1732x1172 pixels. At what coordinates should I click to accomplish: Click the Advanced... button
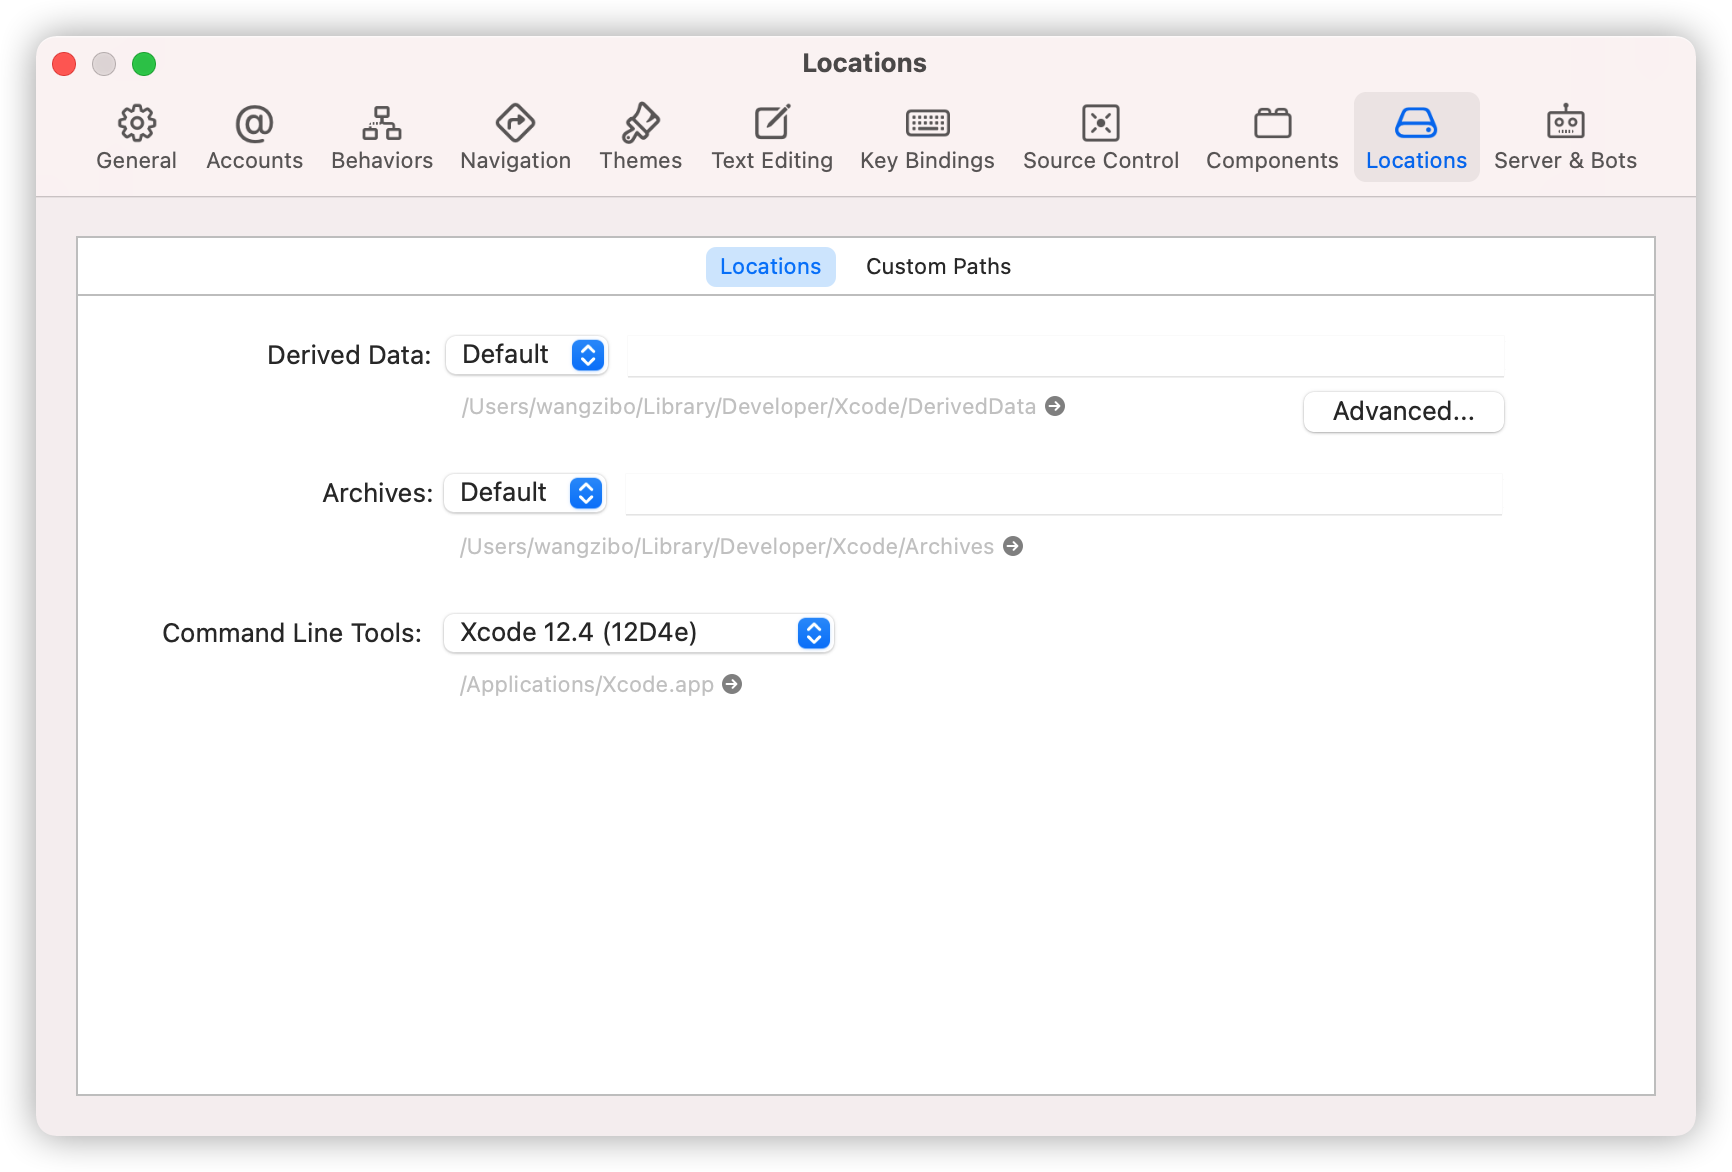point(1403,412)
